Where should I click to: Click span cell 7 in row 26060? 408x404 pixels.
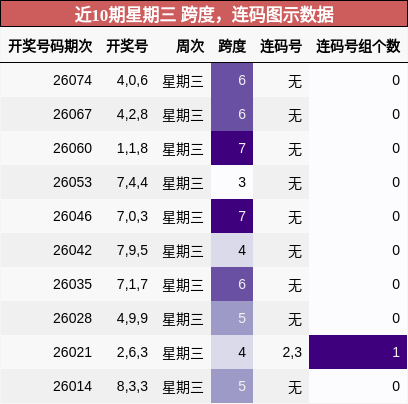coord(232,148)
